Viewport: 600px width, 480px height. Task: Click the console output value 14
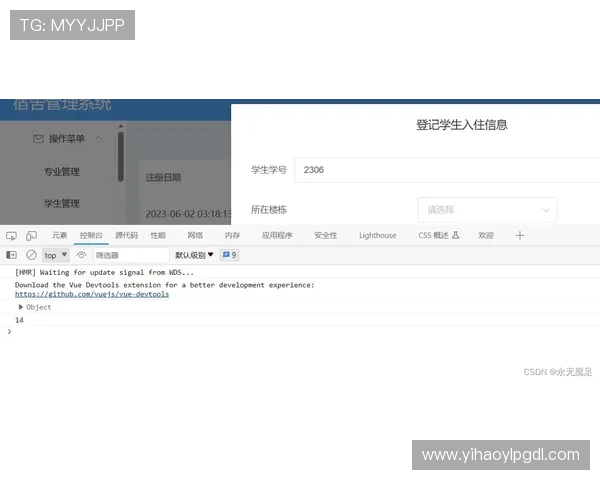pyautogui.click(x=19, y=320)
